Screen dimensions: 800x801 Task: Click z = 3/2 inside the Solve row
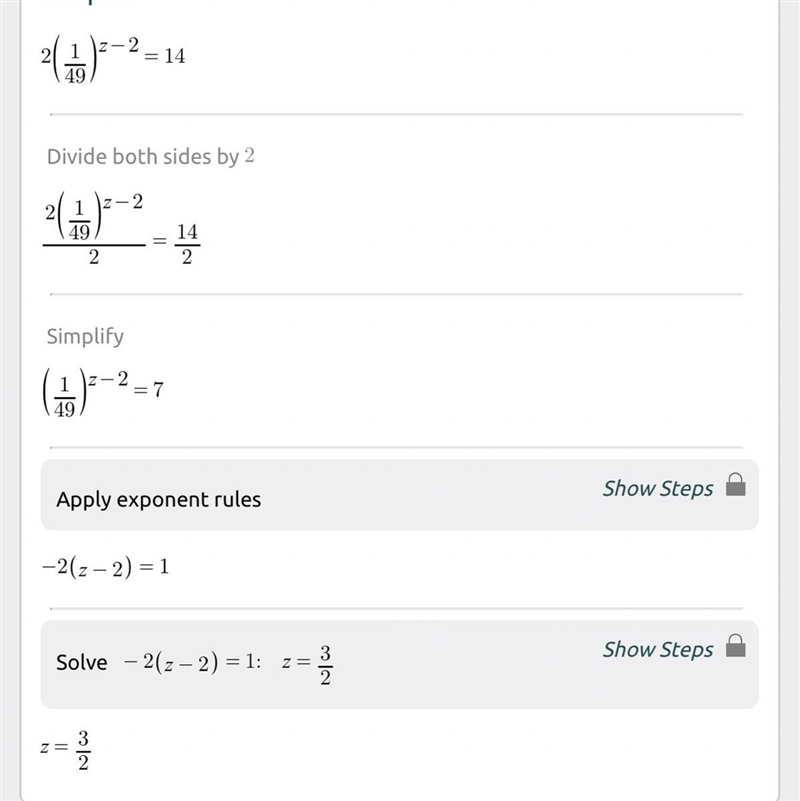tap(307, 664)
